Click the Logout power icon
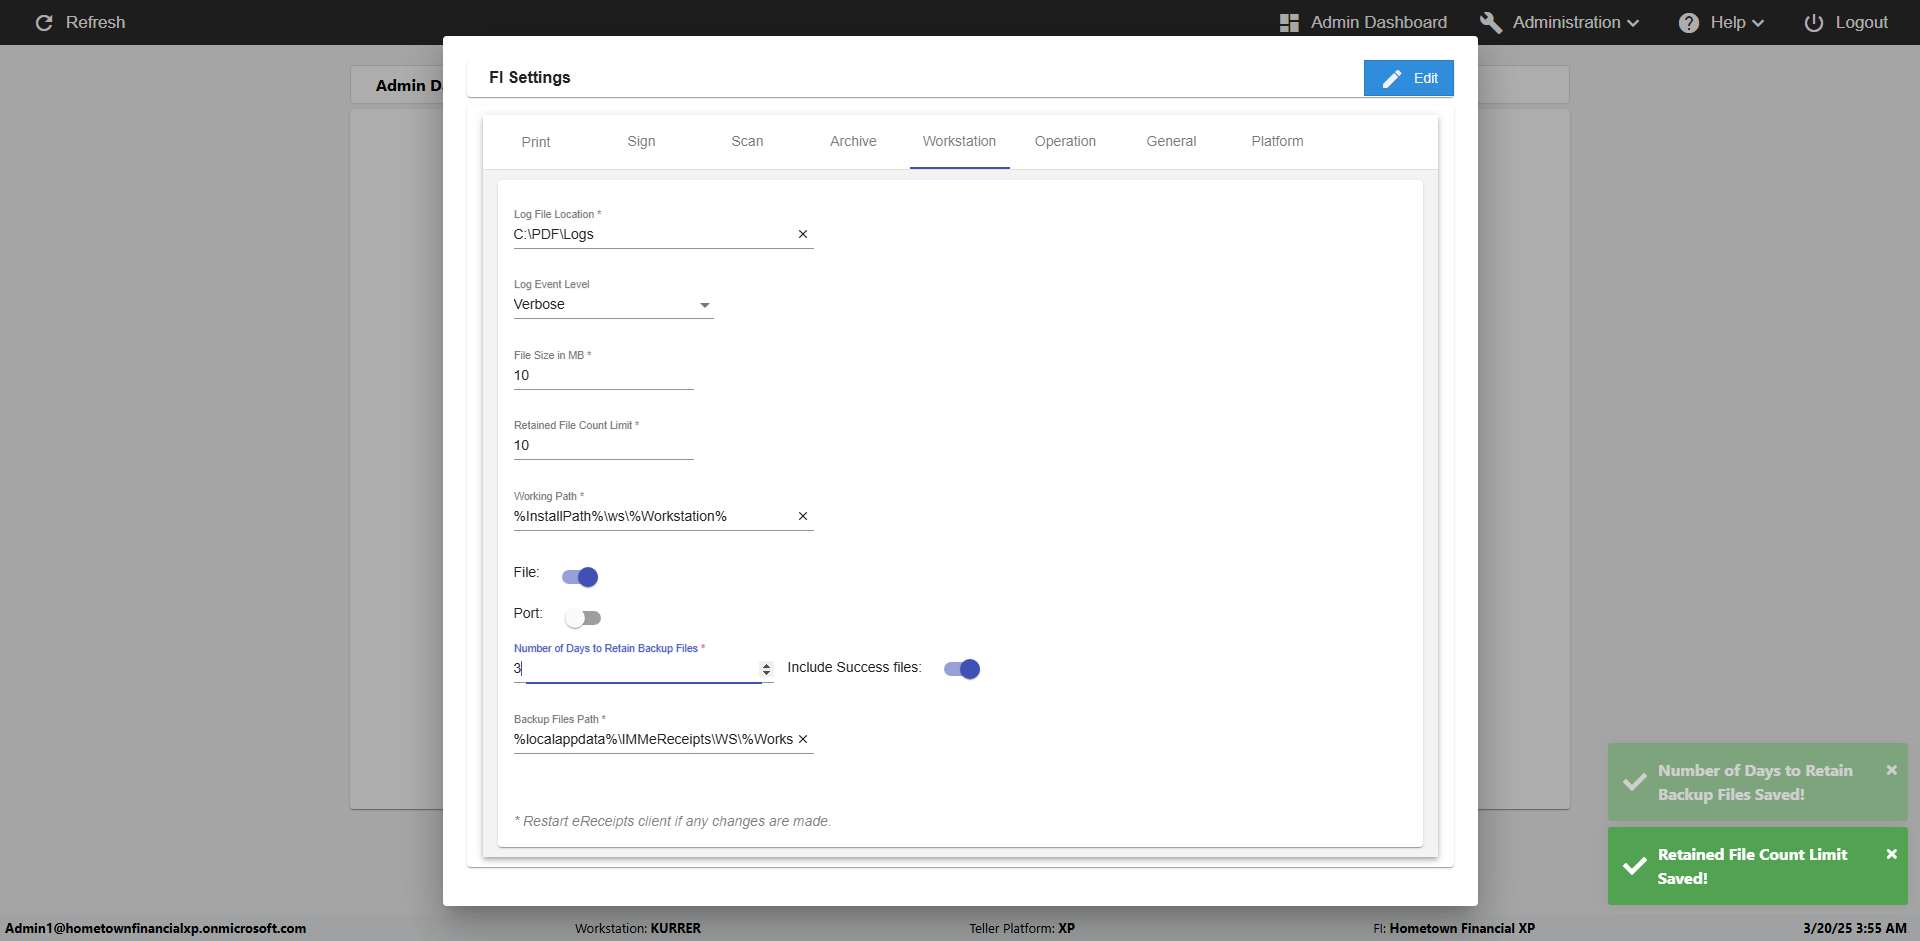Image resolution: width=1920 pixels, height=941 pixels. coord(1814,22)
